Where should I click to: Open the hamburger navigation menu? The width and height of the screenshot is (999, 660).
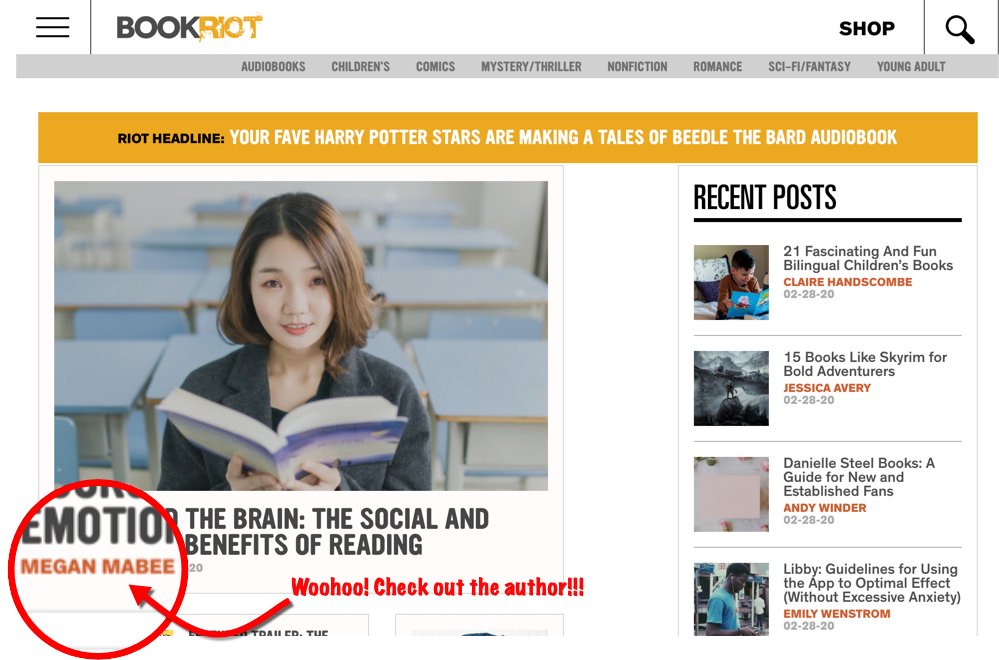[51, 27]
